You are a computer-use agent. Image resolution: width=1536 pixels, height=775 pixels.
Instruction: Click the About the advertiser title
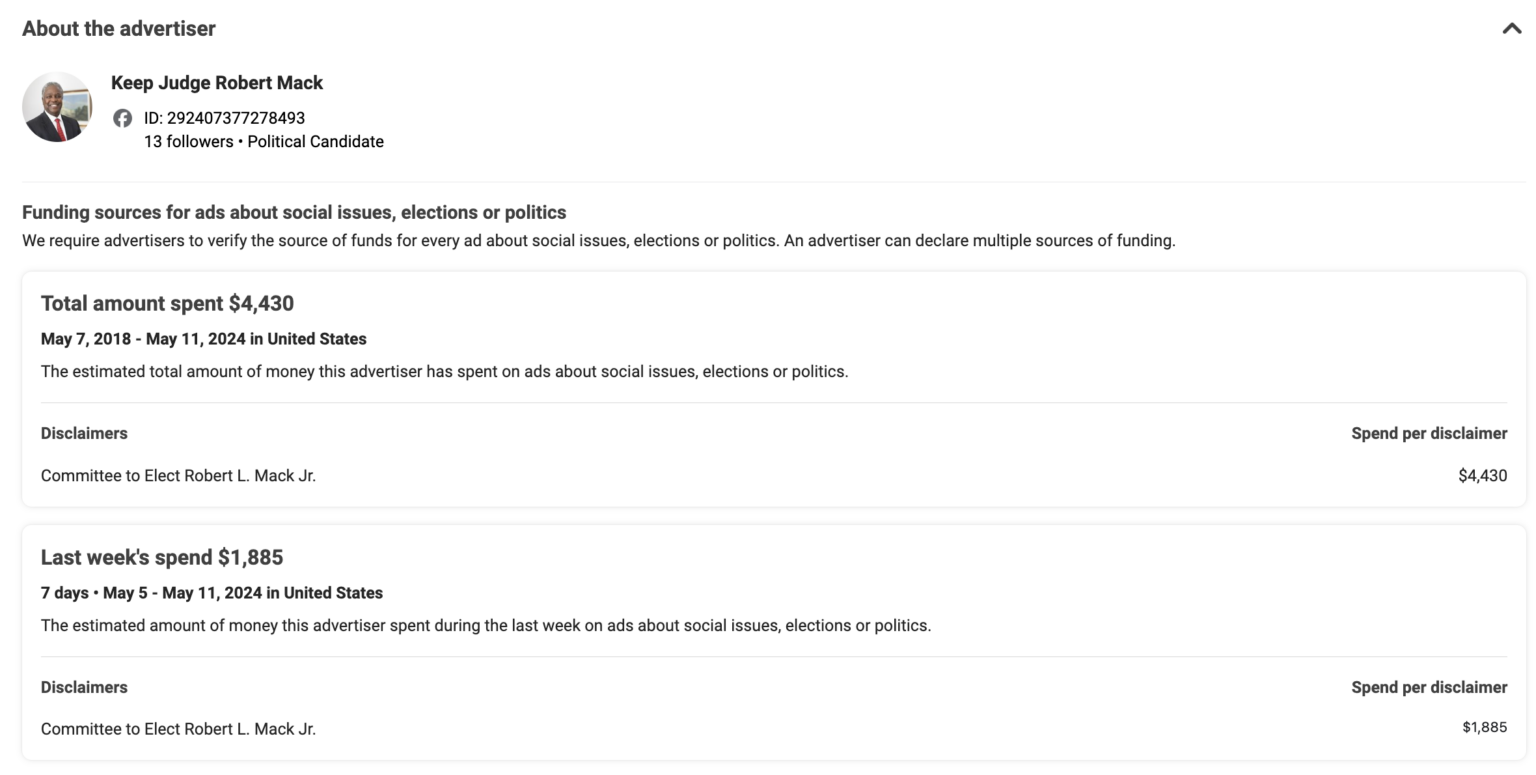coord(118,29)
